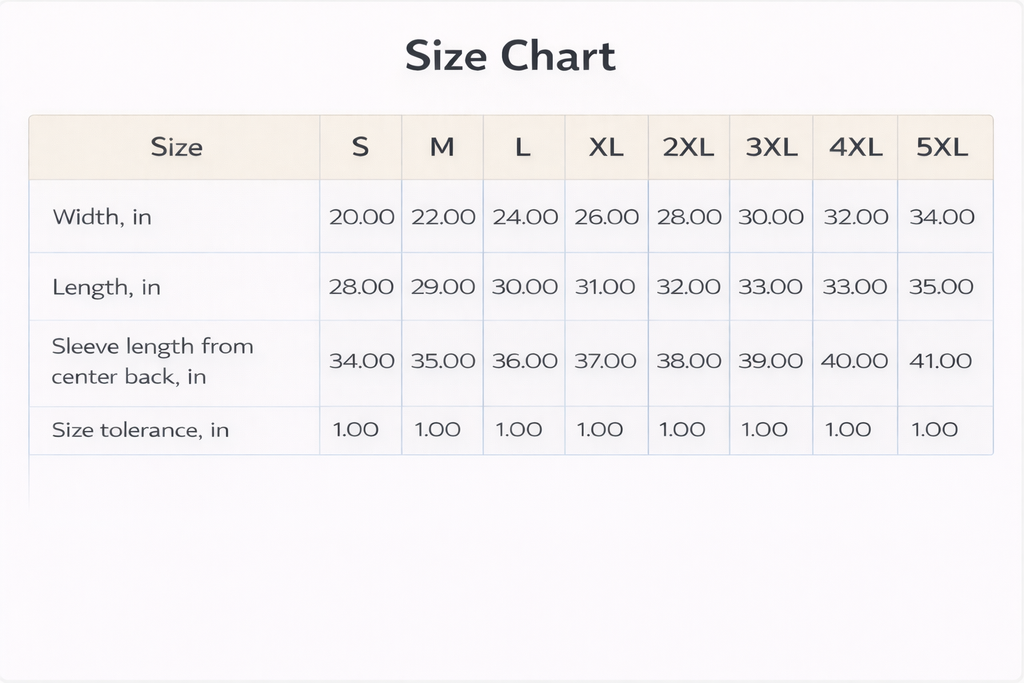
Task: Select the XL column header
Action: [606, 148]
